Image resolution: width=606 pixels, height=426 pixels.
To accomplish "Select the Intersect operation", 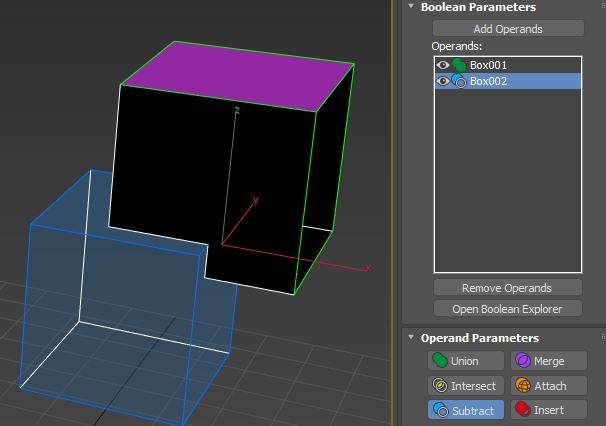I will [466, 385].
